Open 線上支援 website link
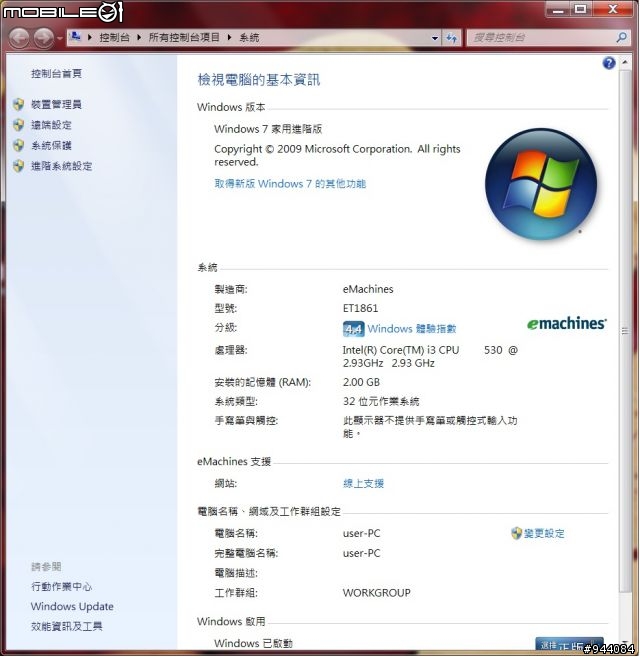The height and width of the screenshot is (657, 640). [363, 484]
